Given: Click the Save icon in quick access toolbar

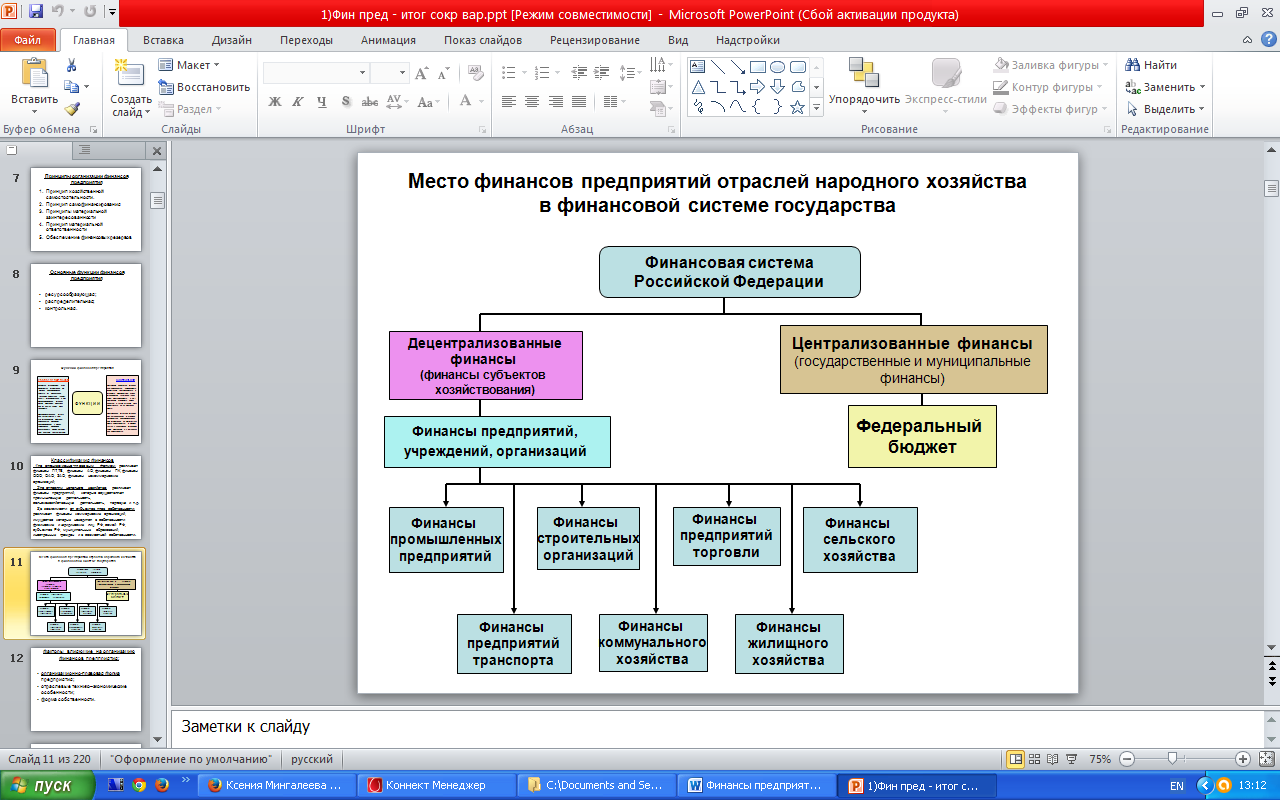Looking at the screenshot, I should [36, 13].
